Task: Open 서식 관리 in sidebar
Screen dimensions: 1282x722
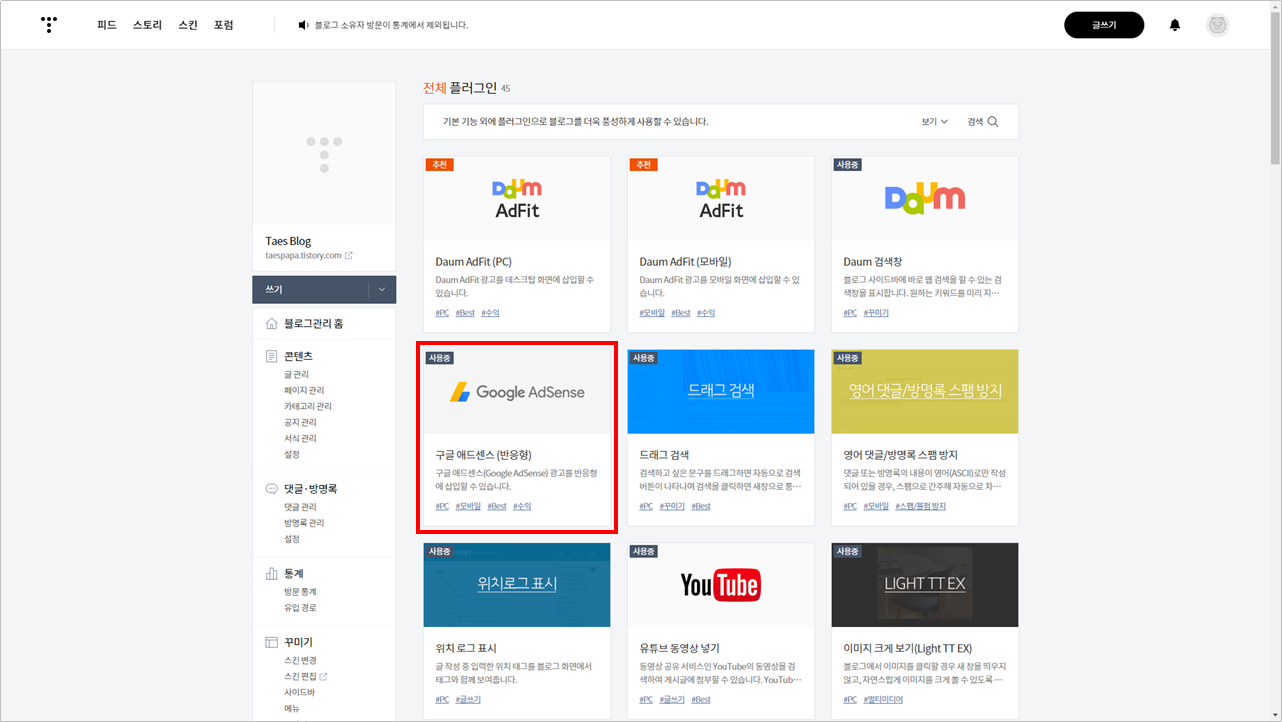Action: [x=300, y=438]
